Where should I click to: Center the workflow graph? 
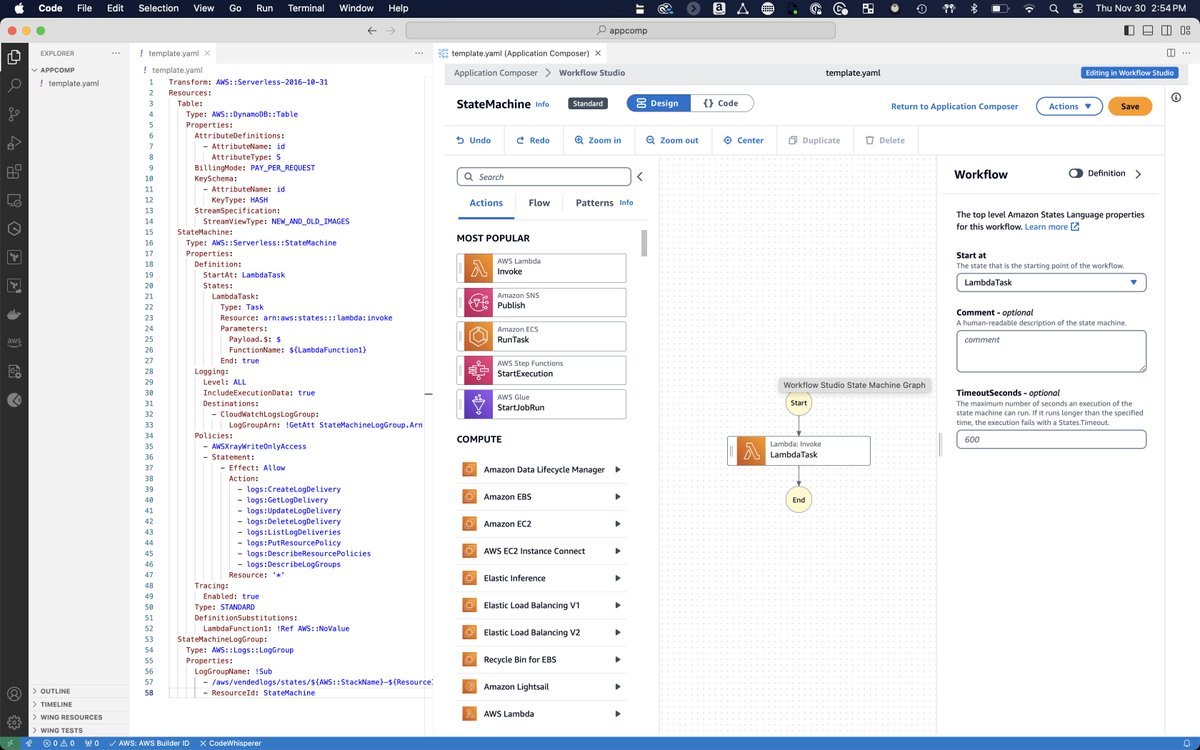pyautogui.click(x=743, y=140)
